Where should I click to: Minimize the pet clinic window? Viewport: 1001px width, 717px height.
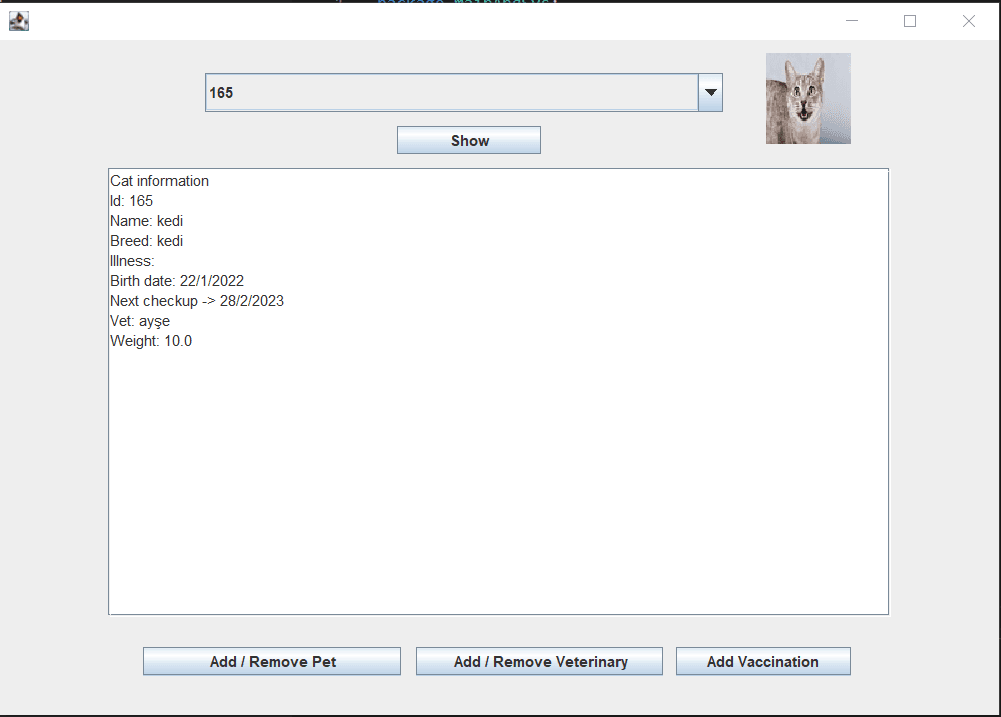coord(852,21)
